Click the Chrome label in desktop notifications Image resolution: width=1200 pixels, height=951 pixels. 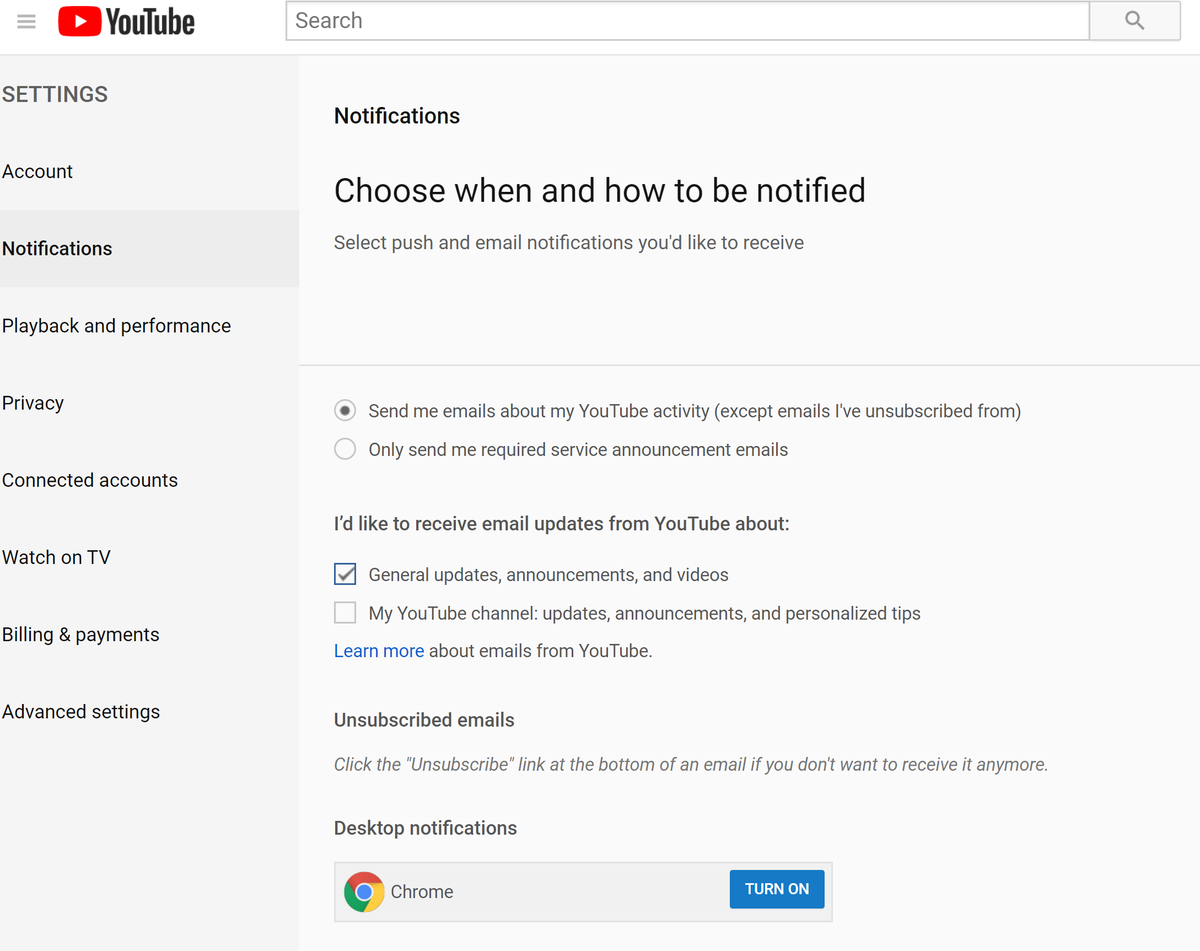(422, 892)
